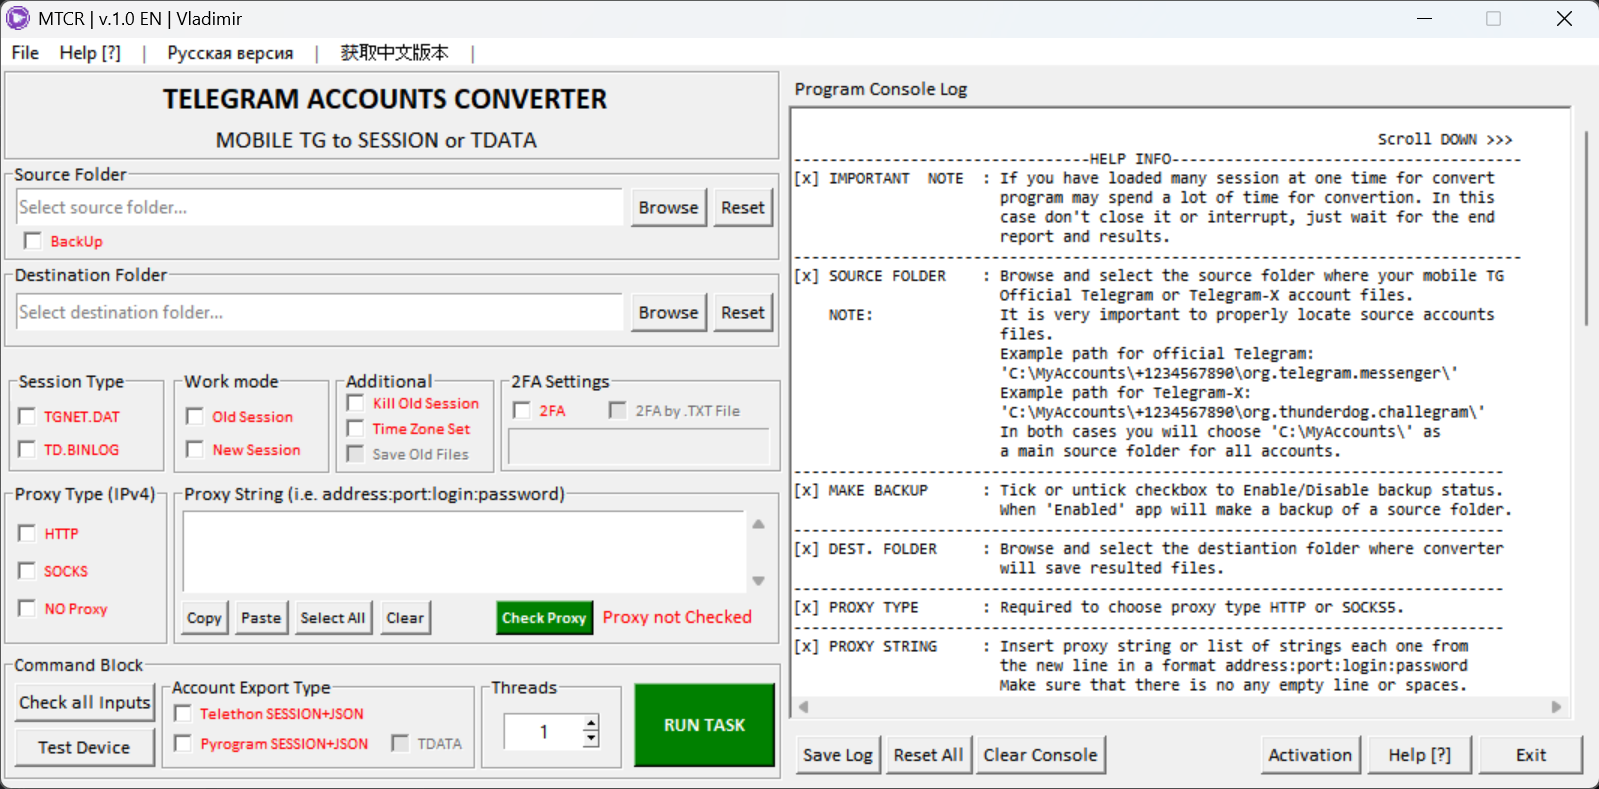
Task: Increase the Threads count with up arrow
Action: click(591, 723)
